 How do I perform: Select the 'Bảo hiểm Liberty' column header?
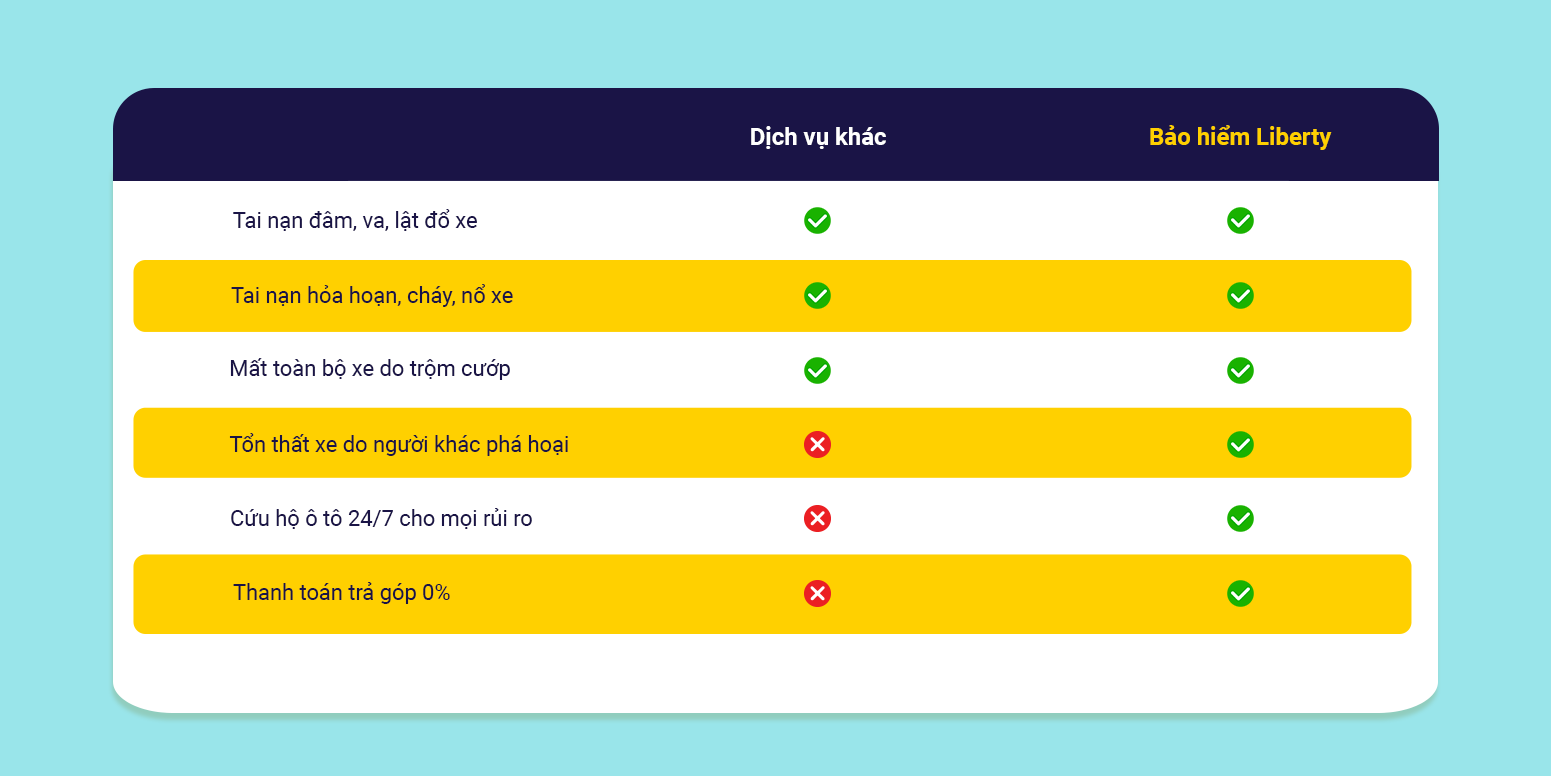1239,137
